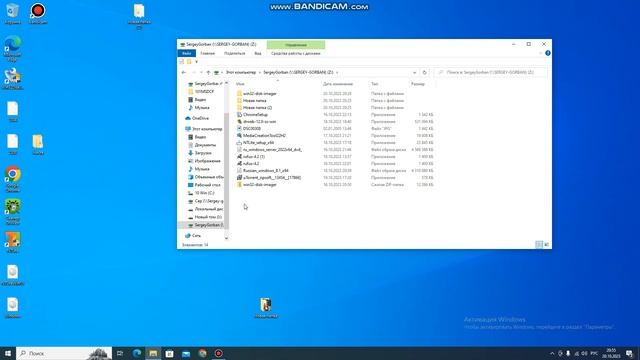Sort by Тип column header

click(x=374, y=84)
